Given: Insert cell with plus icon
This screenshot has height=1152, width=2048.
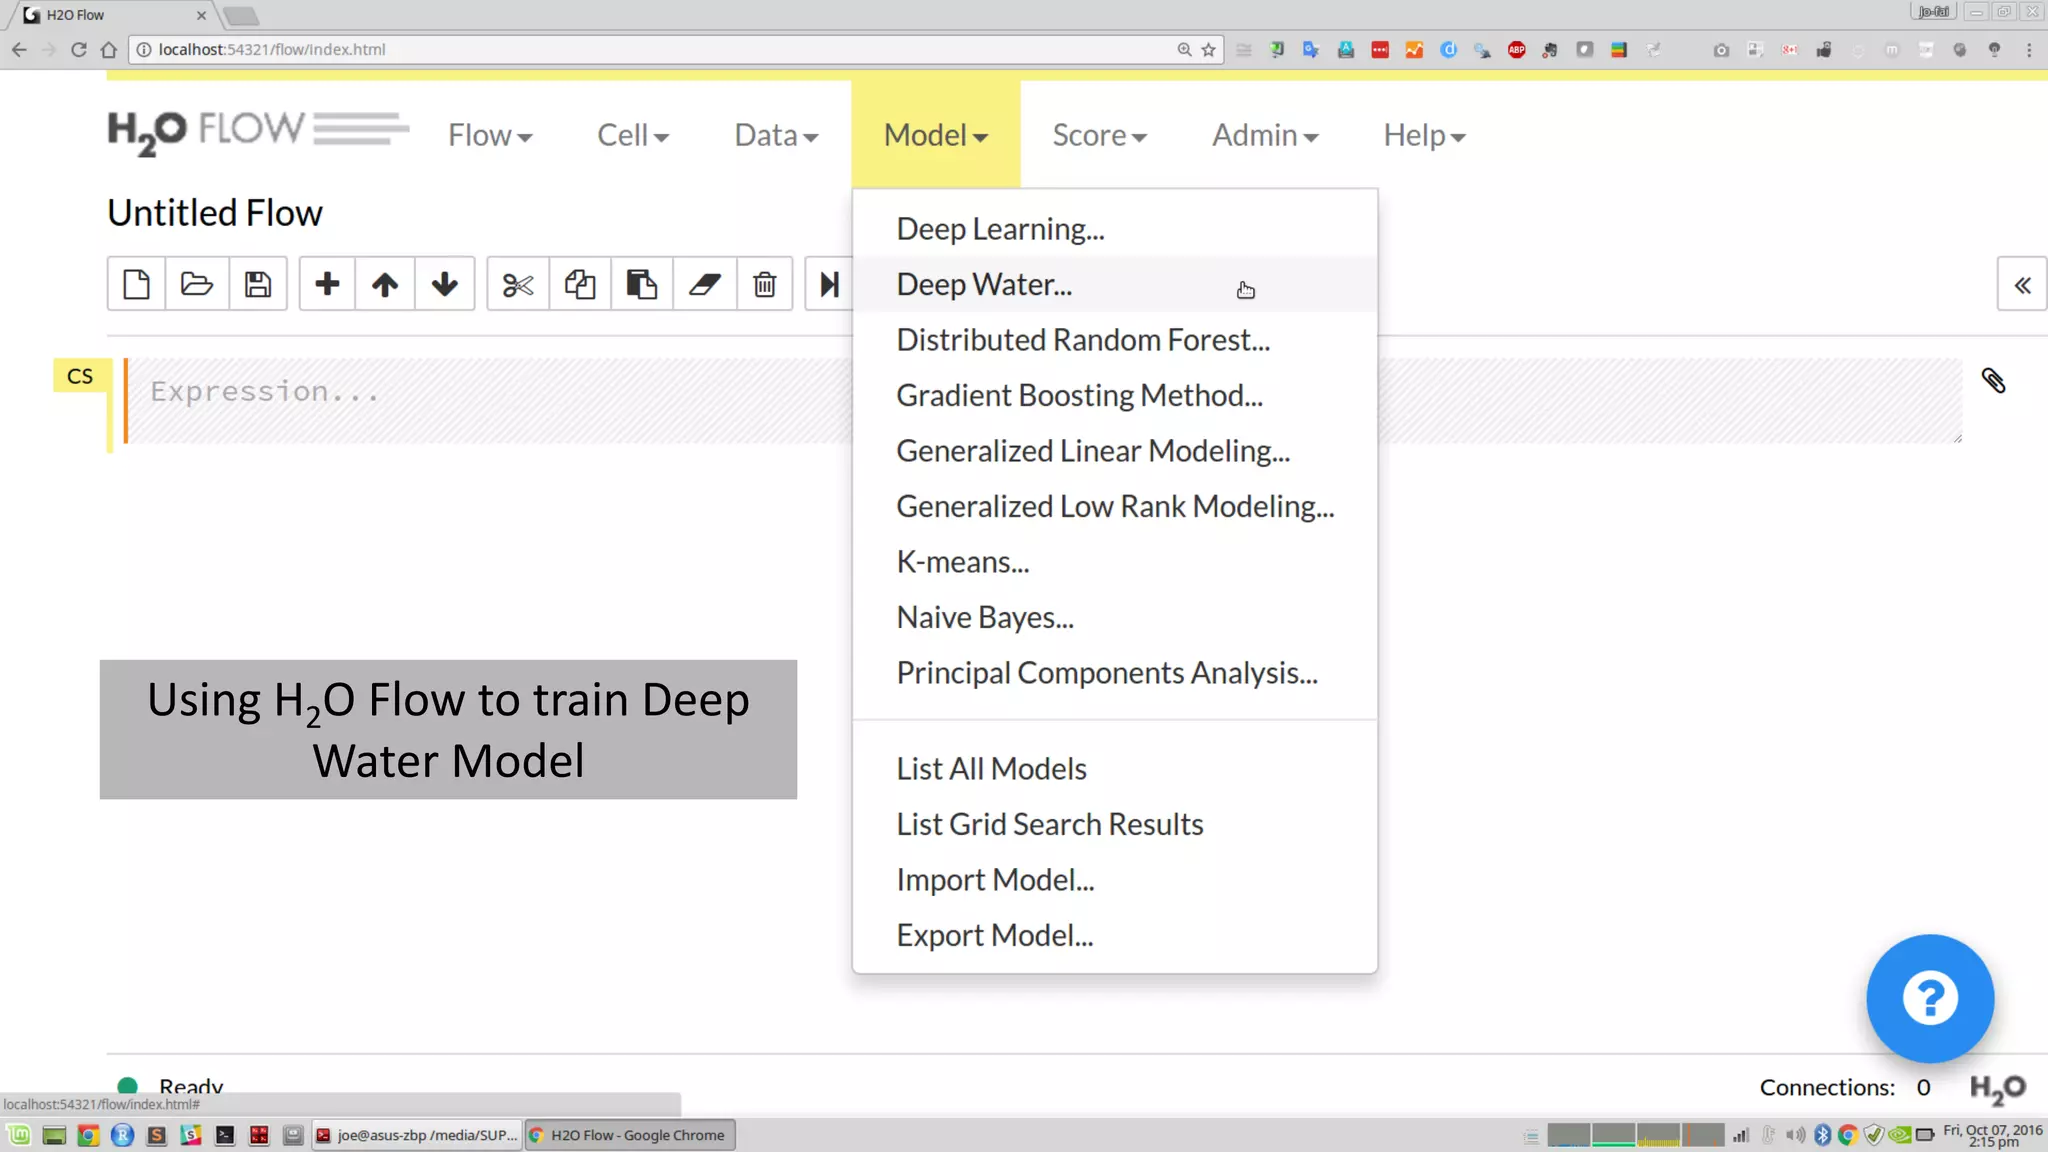Looking at the screenshot, I should tap(327, 285).
